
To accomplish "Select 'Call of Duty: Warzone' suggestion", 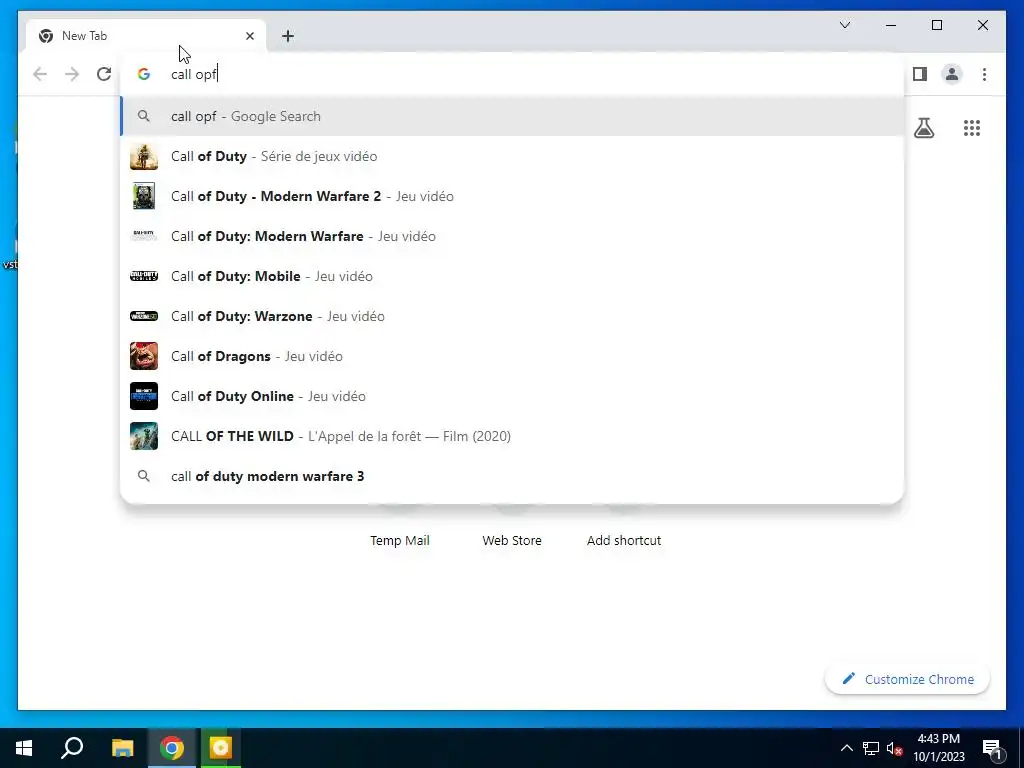I will pos(512,316).
